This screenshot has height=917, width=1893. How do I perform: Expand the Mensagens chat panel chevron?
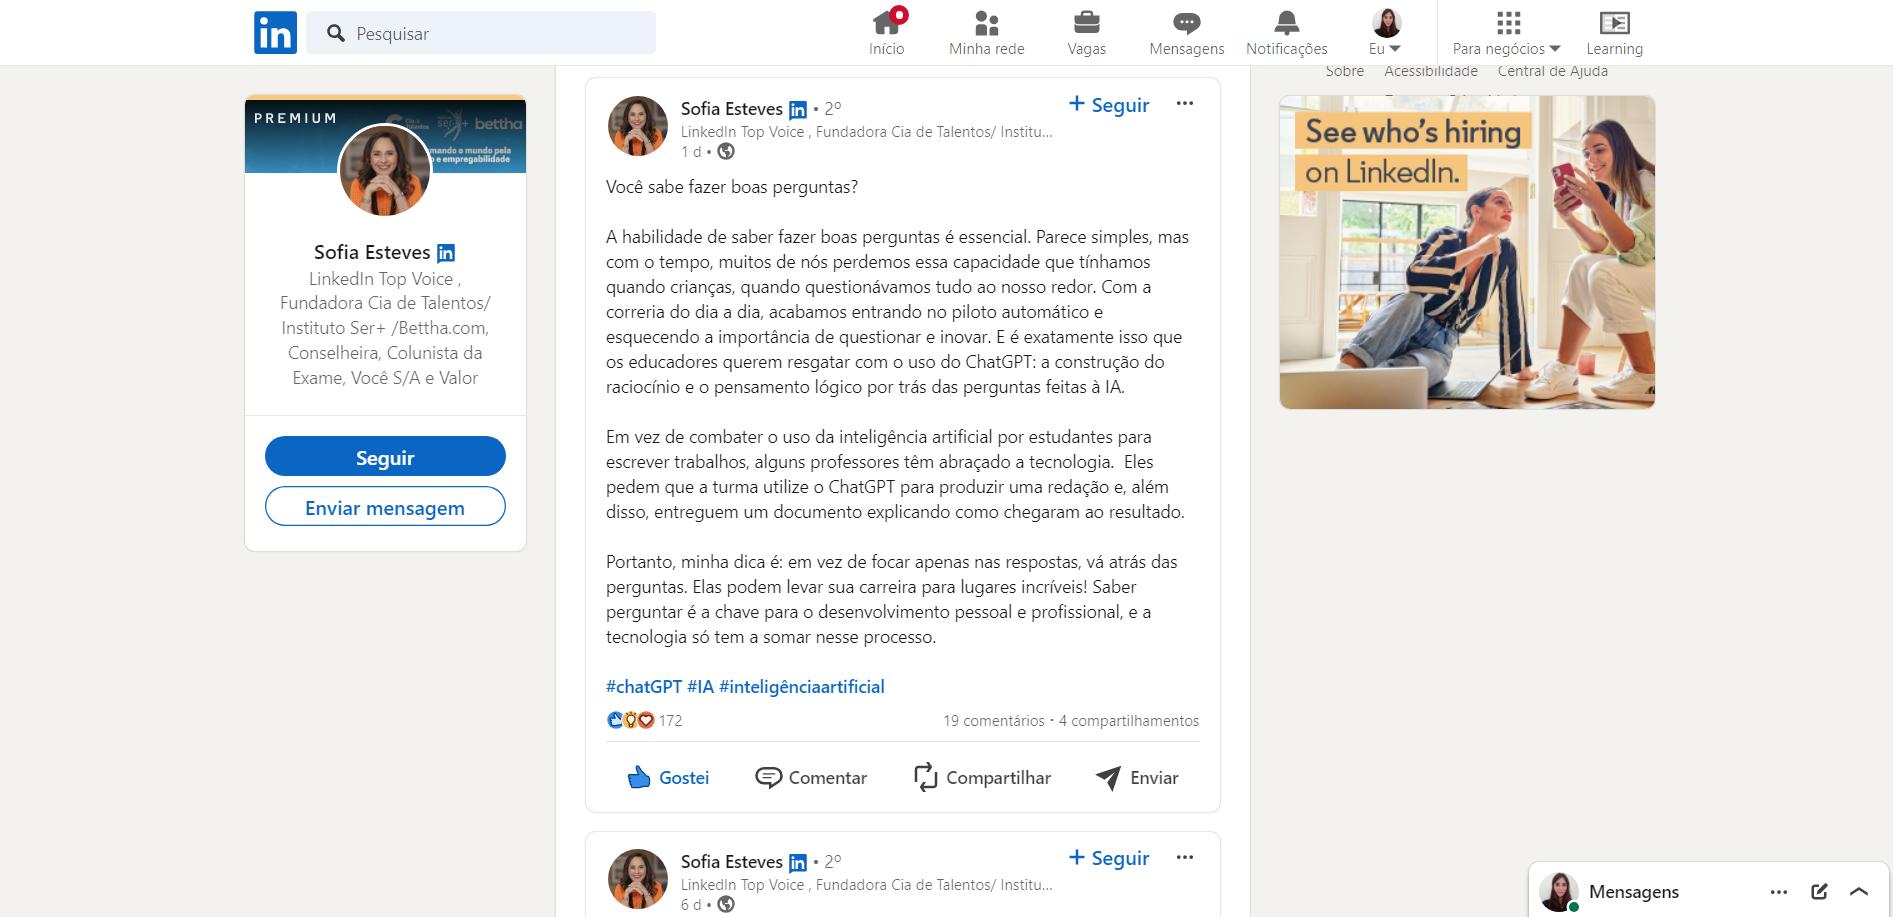tap(1859, 892)
